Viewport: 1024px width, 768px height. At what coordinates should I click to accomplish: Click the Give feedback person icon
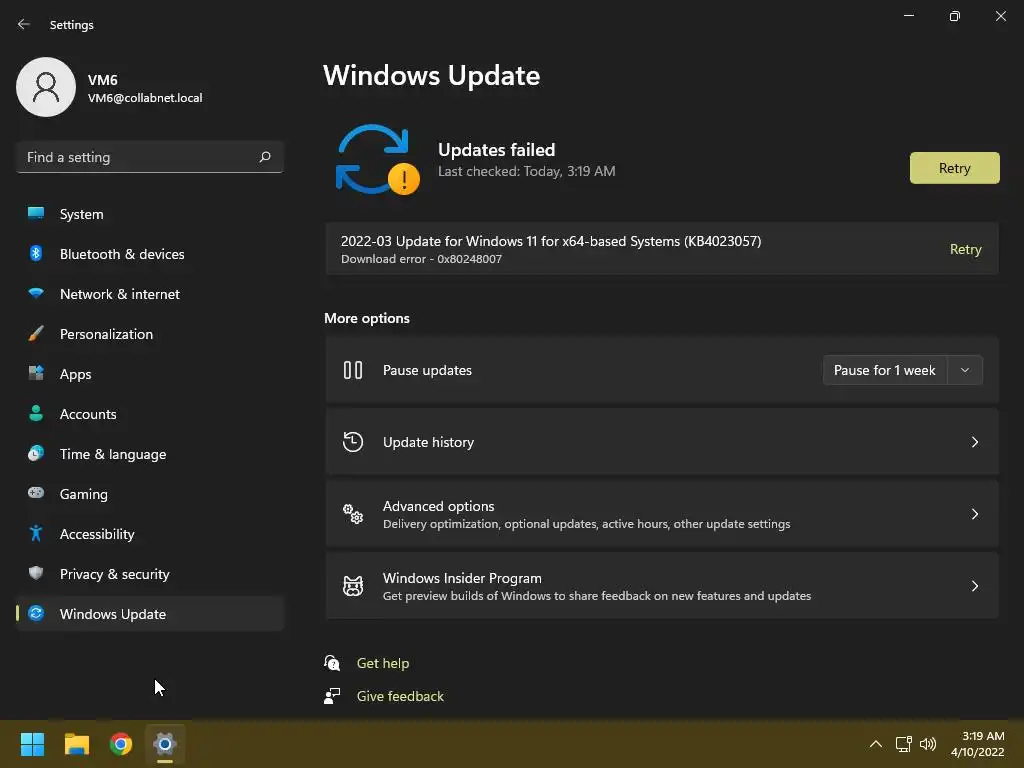point(332,696)
